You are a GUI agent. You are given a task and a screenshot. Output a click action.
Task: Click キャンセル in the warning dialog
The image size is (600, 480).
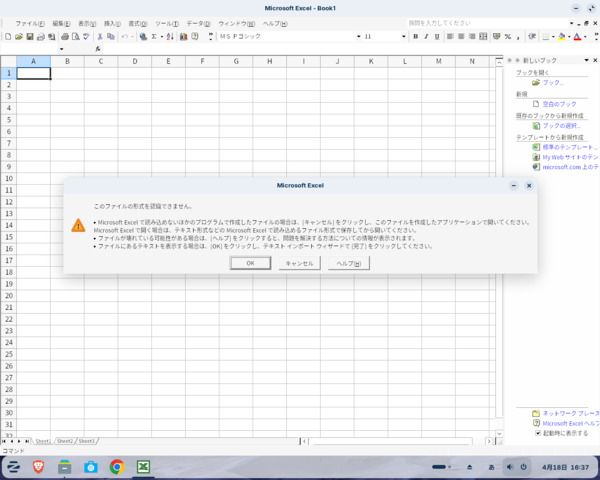(299, 263)
